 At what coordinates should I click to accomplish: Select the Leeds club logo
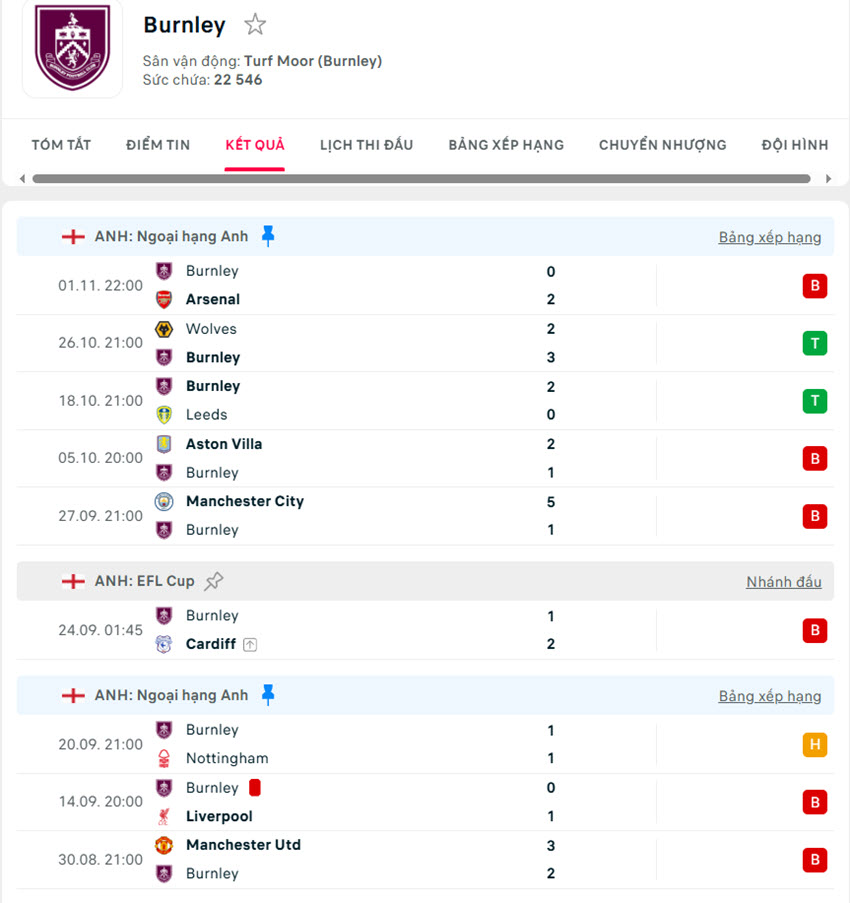(x=165, y=414)
